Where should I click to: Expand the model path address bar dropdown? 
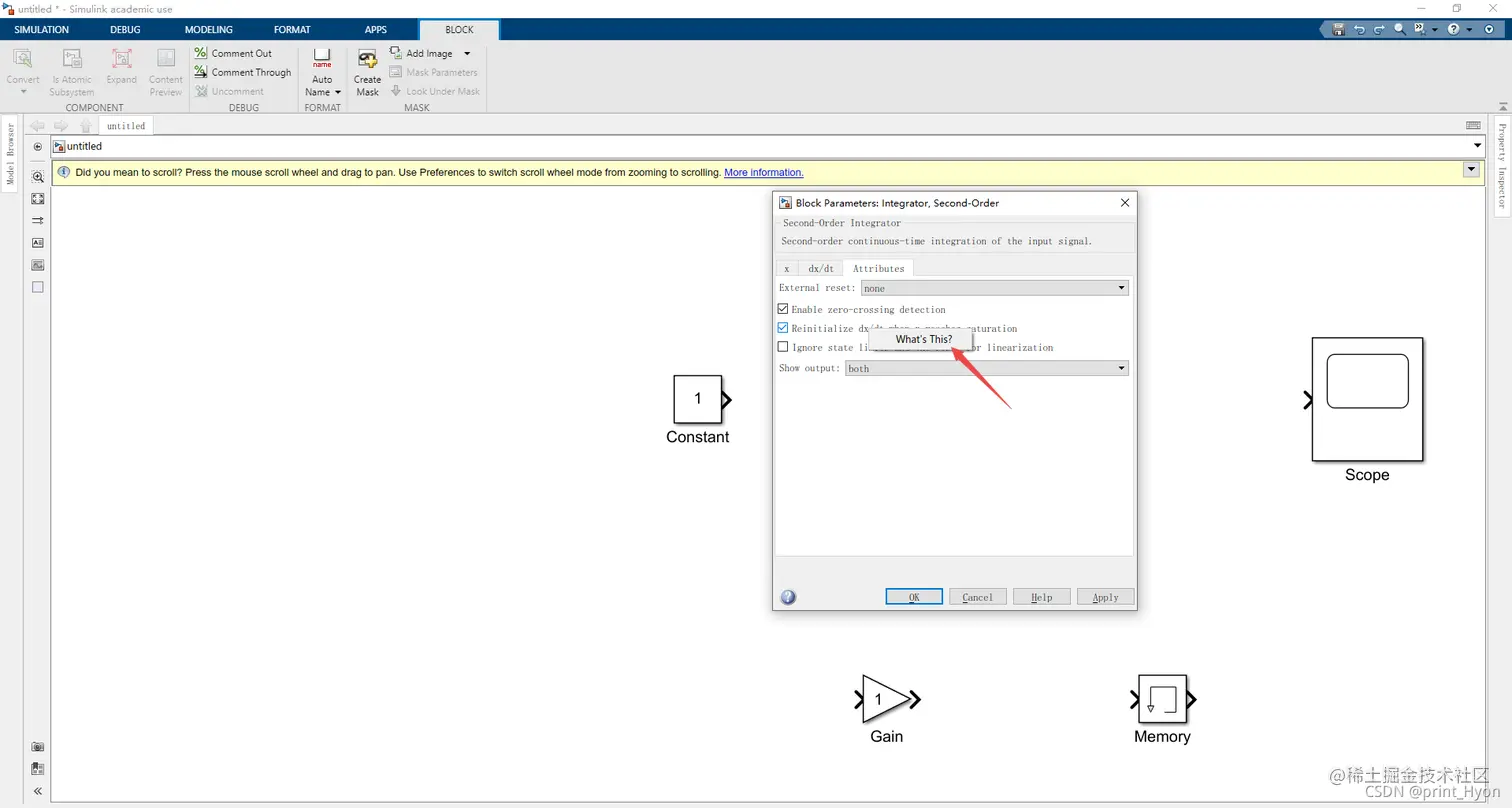coord(1478,146)
